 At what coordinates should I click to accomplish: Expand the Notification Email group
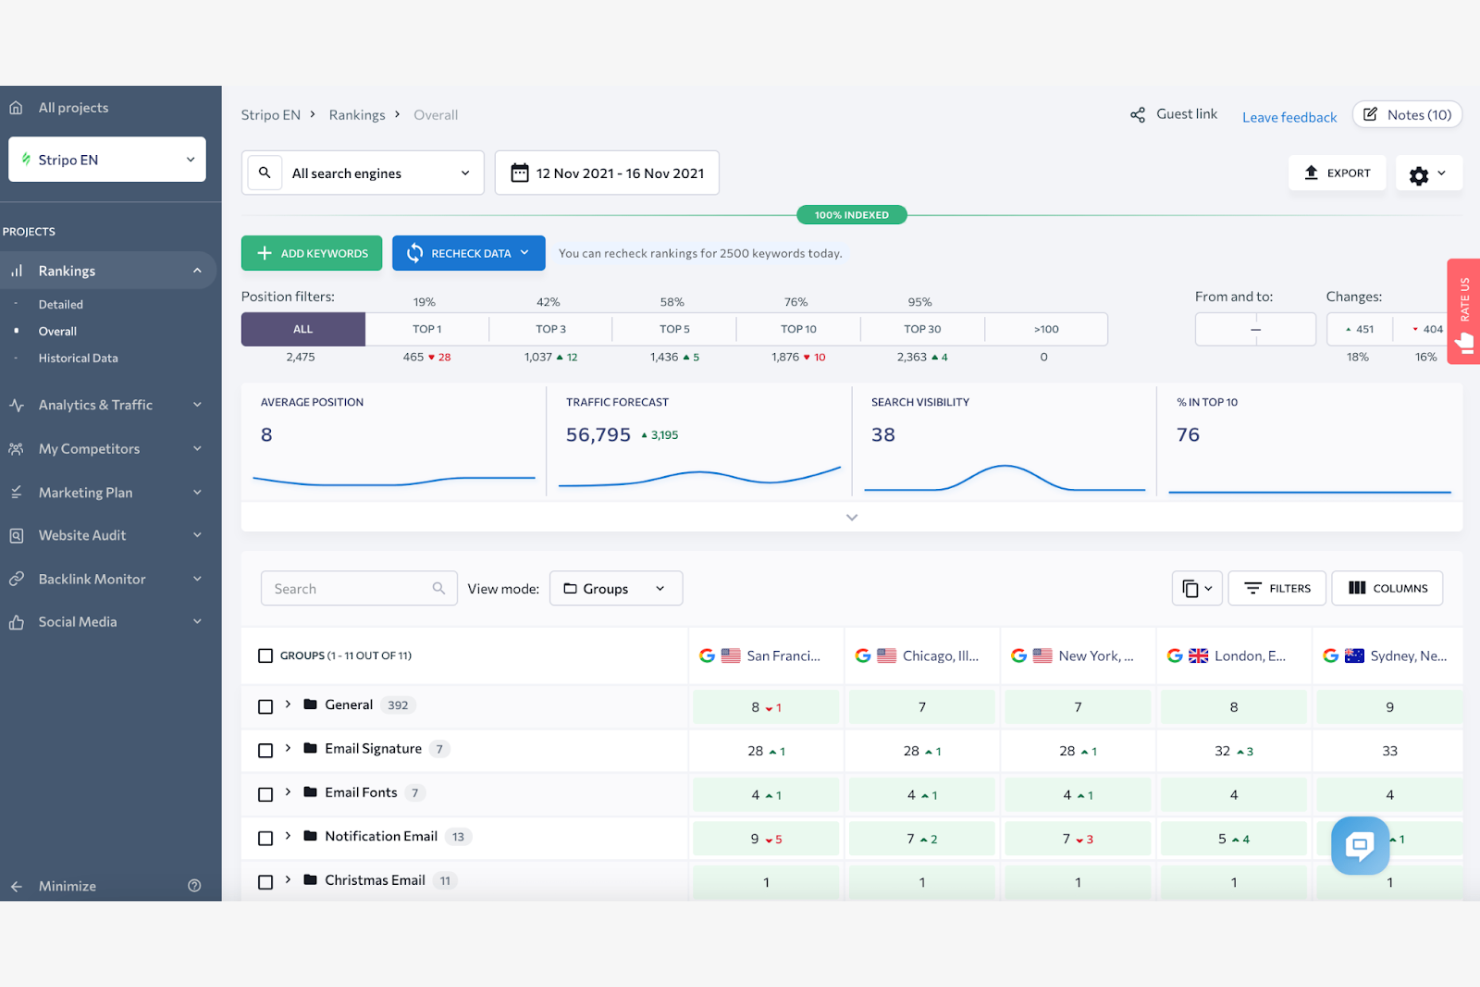pyautogui.click(x=289, y=837)
